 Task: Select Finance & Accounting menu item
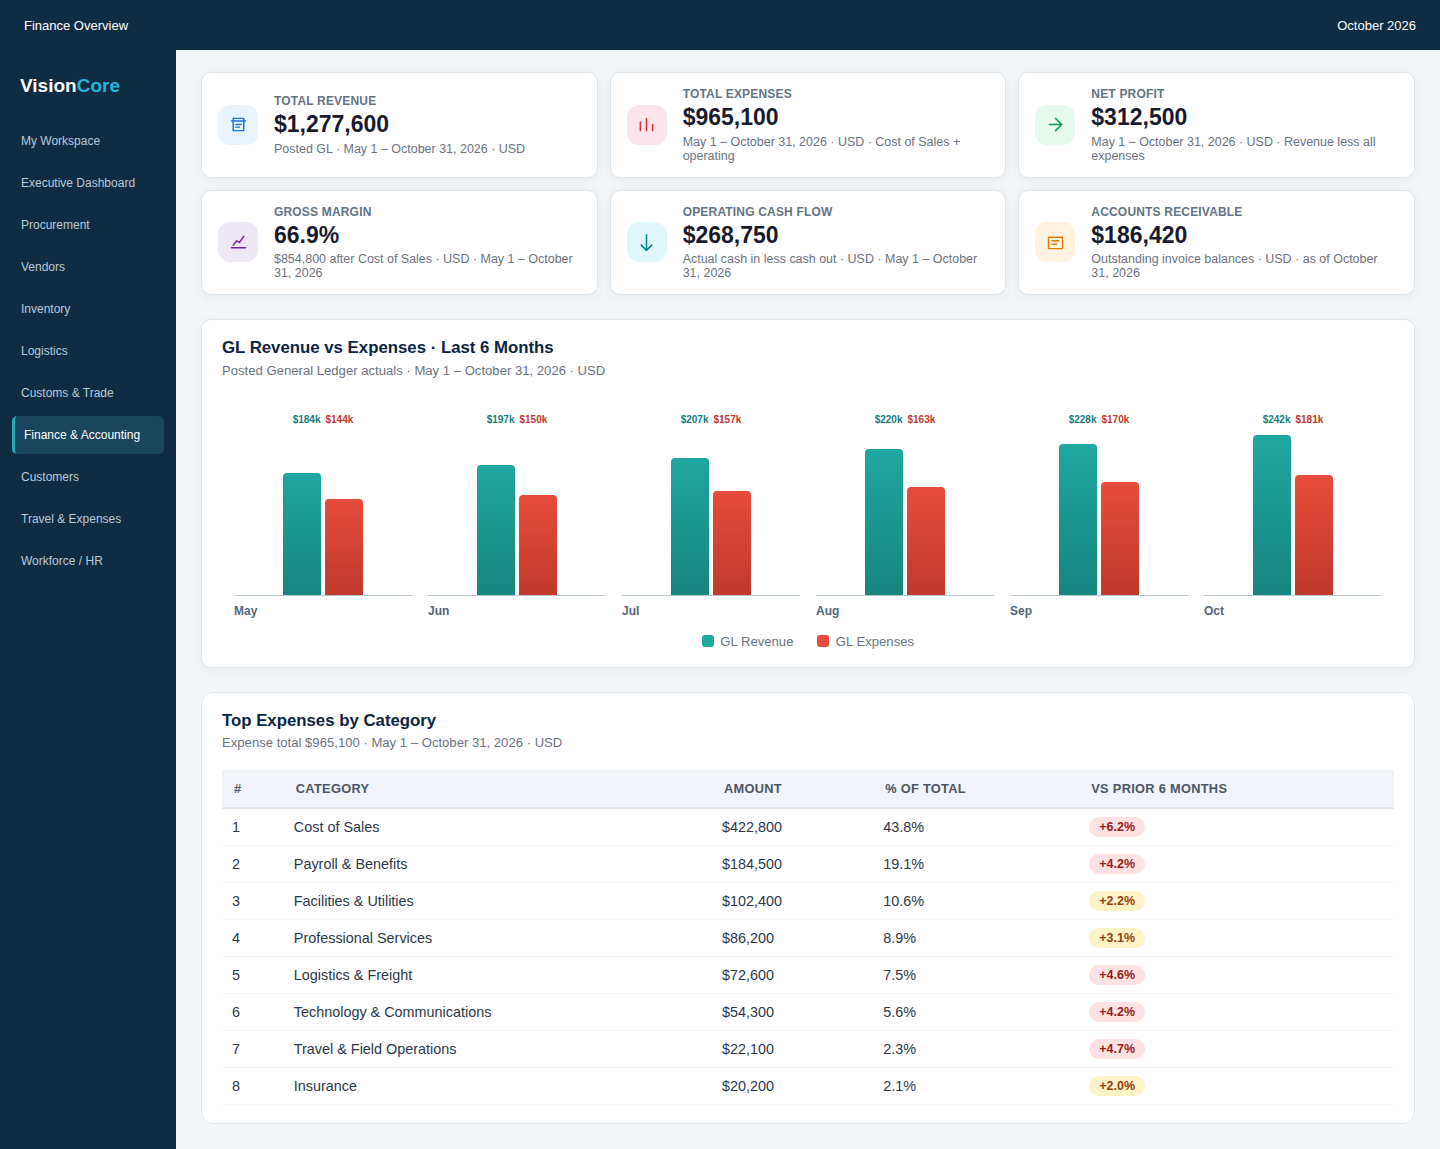point(88,435)
